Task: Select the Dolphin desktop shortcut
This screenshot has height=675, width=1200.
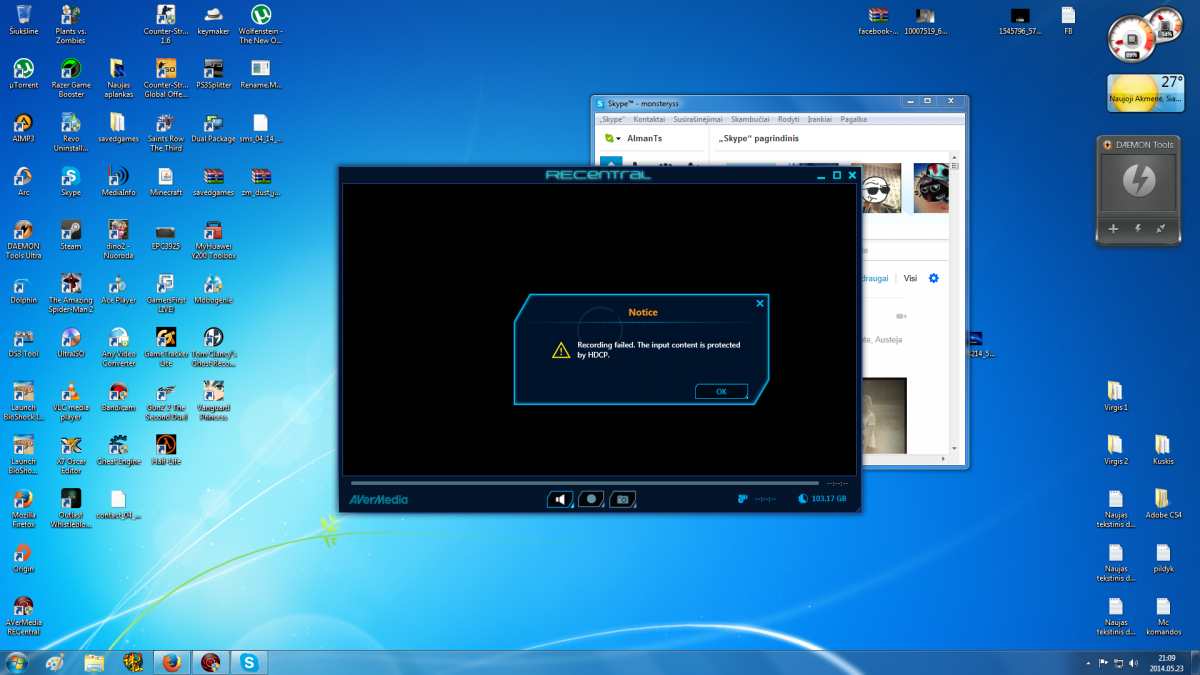Action: (23, 289)
